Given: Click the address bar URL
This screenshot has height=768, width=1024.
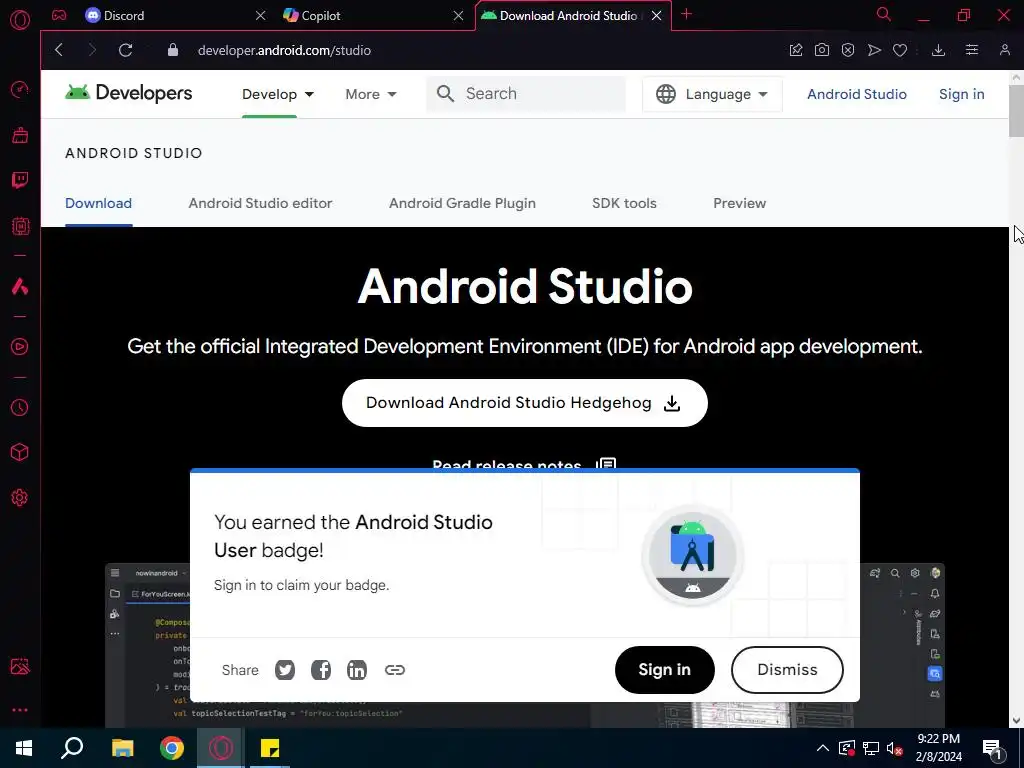Looking at the screenshot, I should [284, 50].
